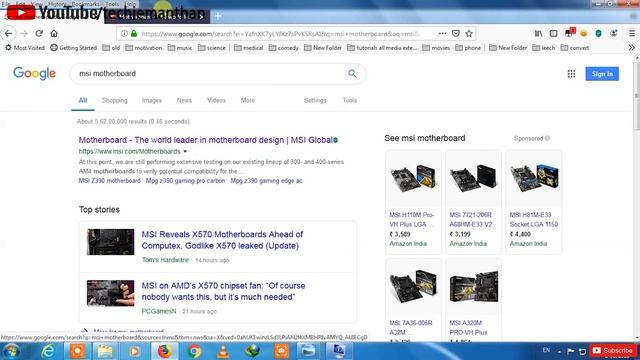Image resolution: width=640 pixels, height=360 pixels.
Task: Open the PCGamesN story thumbnail
Action: (111, 293)
